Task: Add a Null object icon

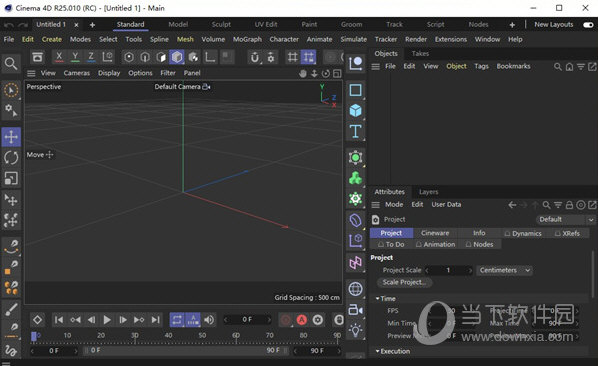Action: 355,63
